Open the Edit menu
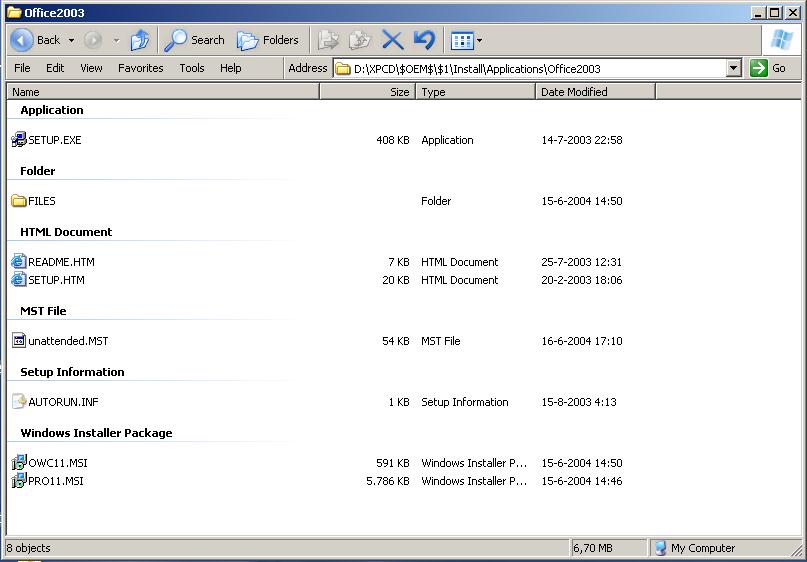Image resolution: width=807 pixels, height=562 pixels. tap(55, 68)
